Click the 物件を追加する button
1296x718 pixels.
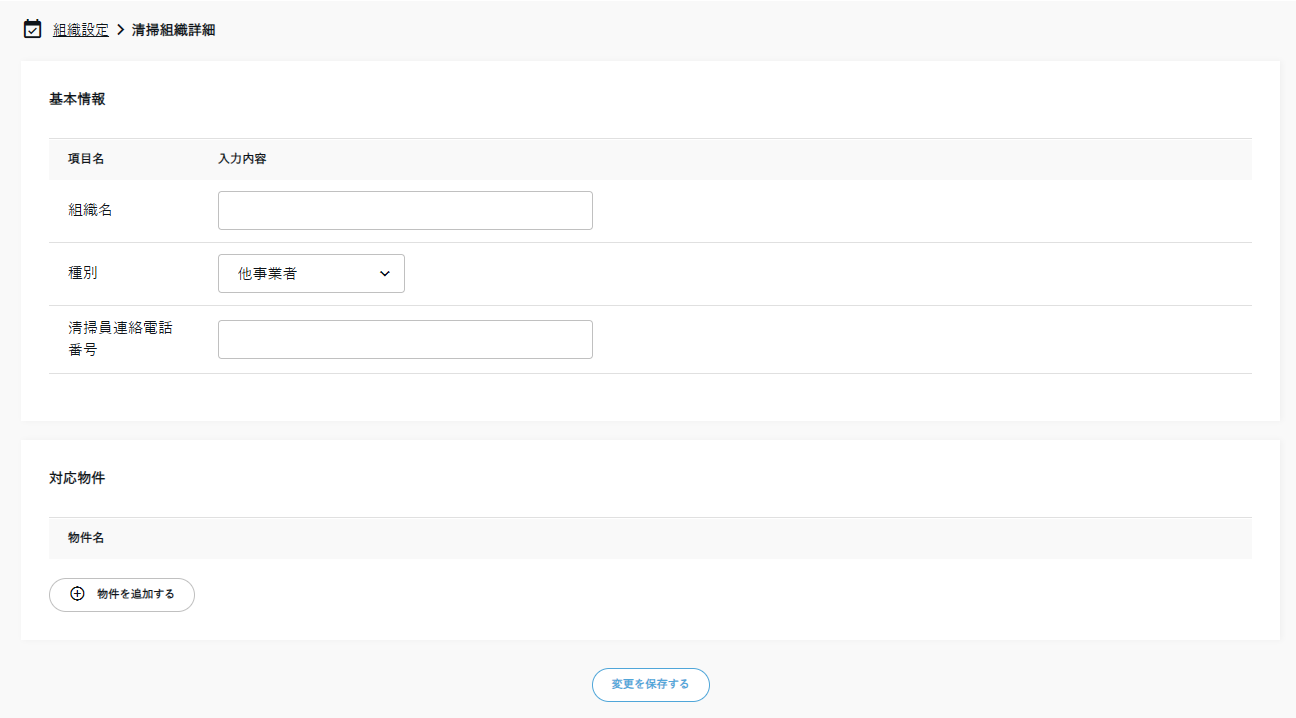click(122, 594)
